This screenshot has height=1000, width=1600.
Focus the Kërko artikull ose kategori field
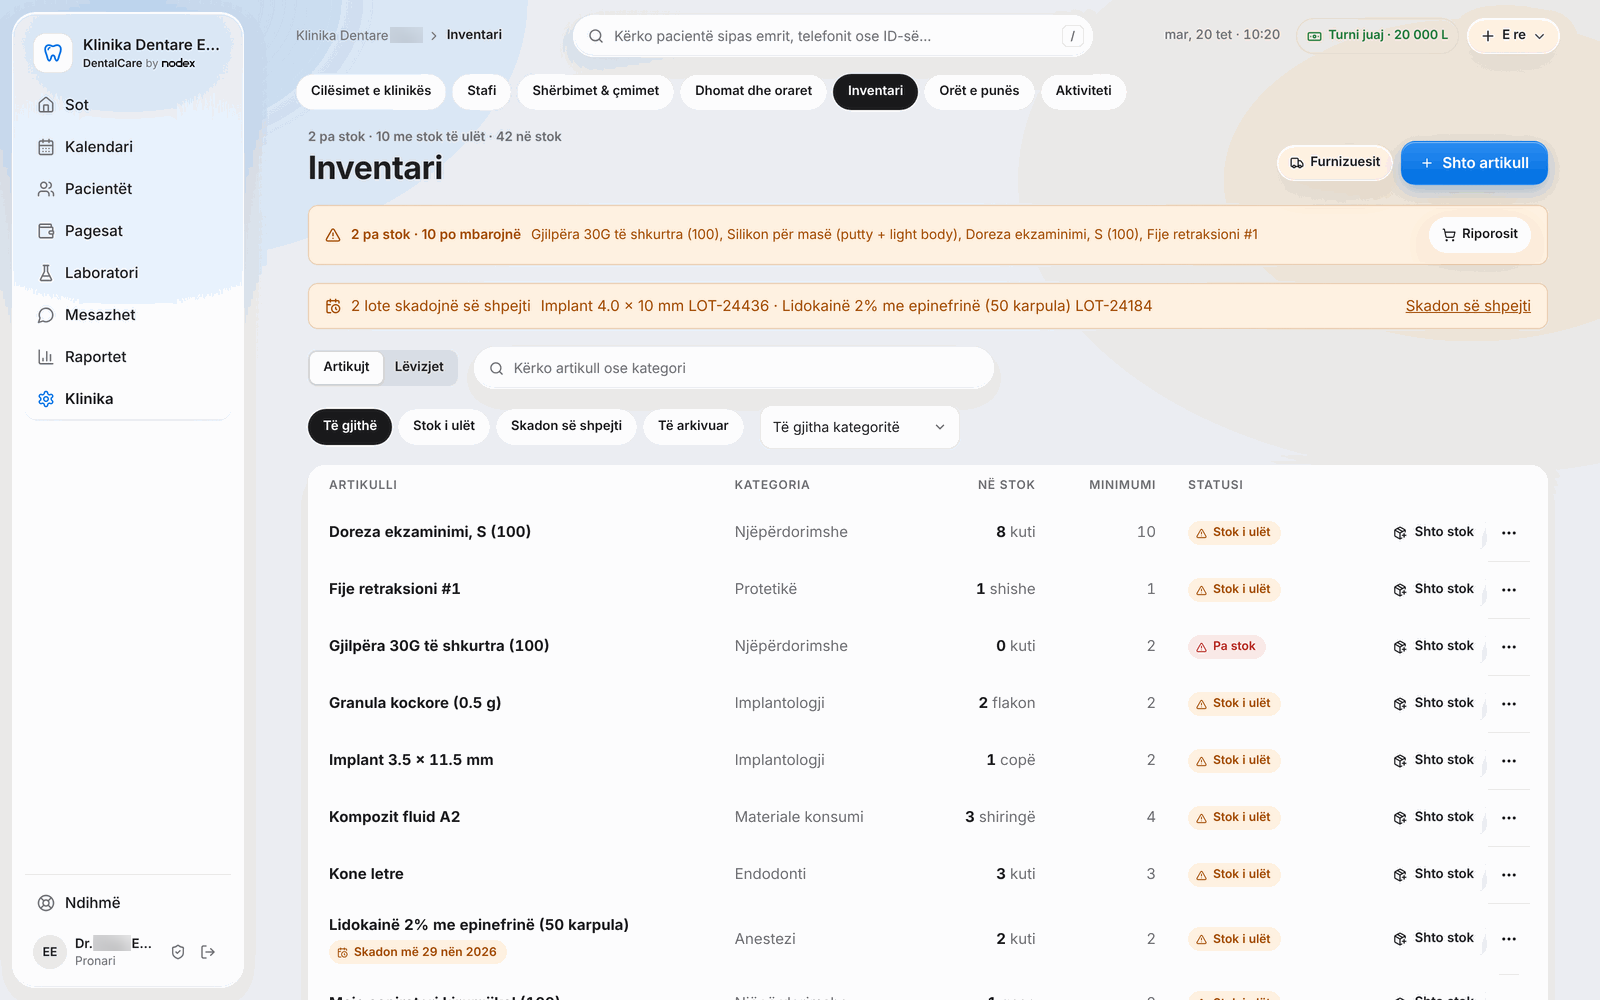(734, 368)
